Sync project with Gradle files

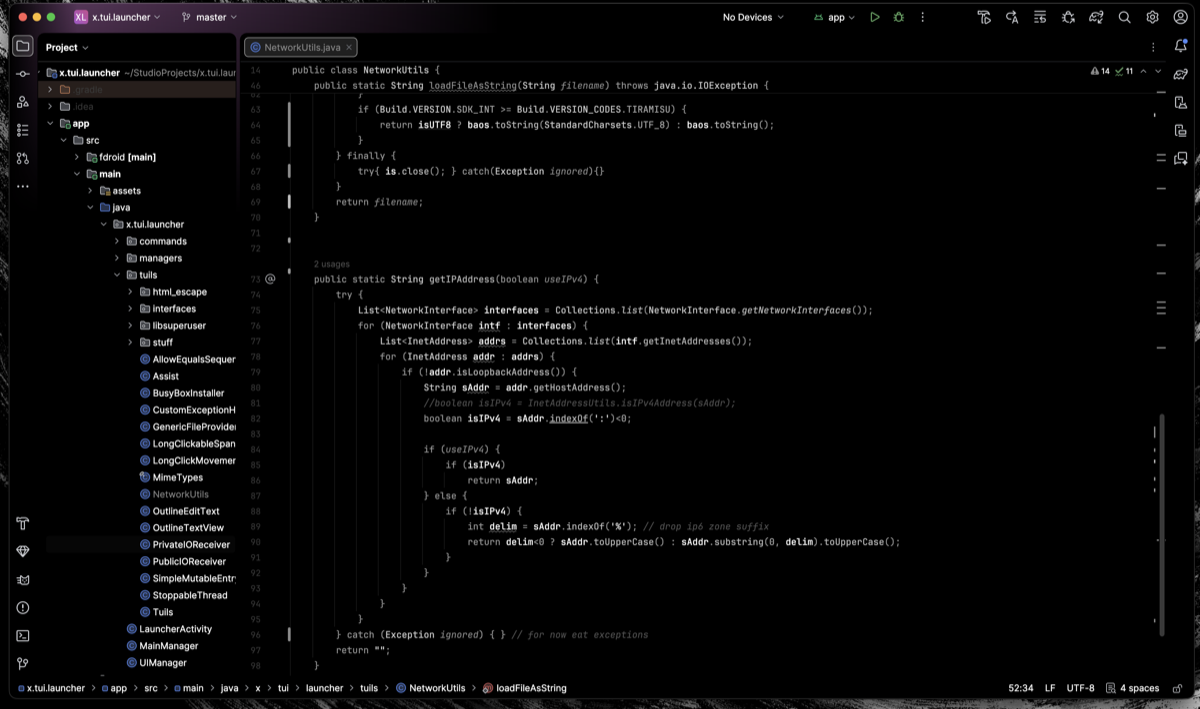1096,17
